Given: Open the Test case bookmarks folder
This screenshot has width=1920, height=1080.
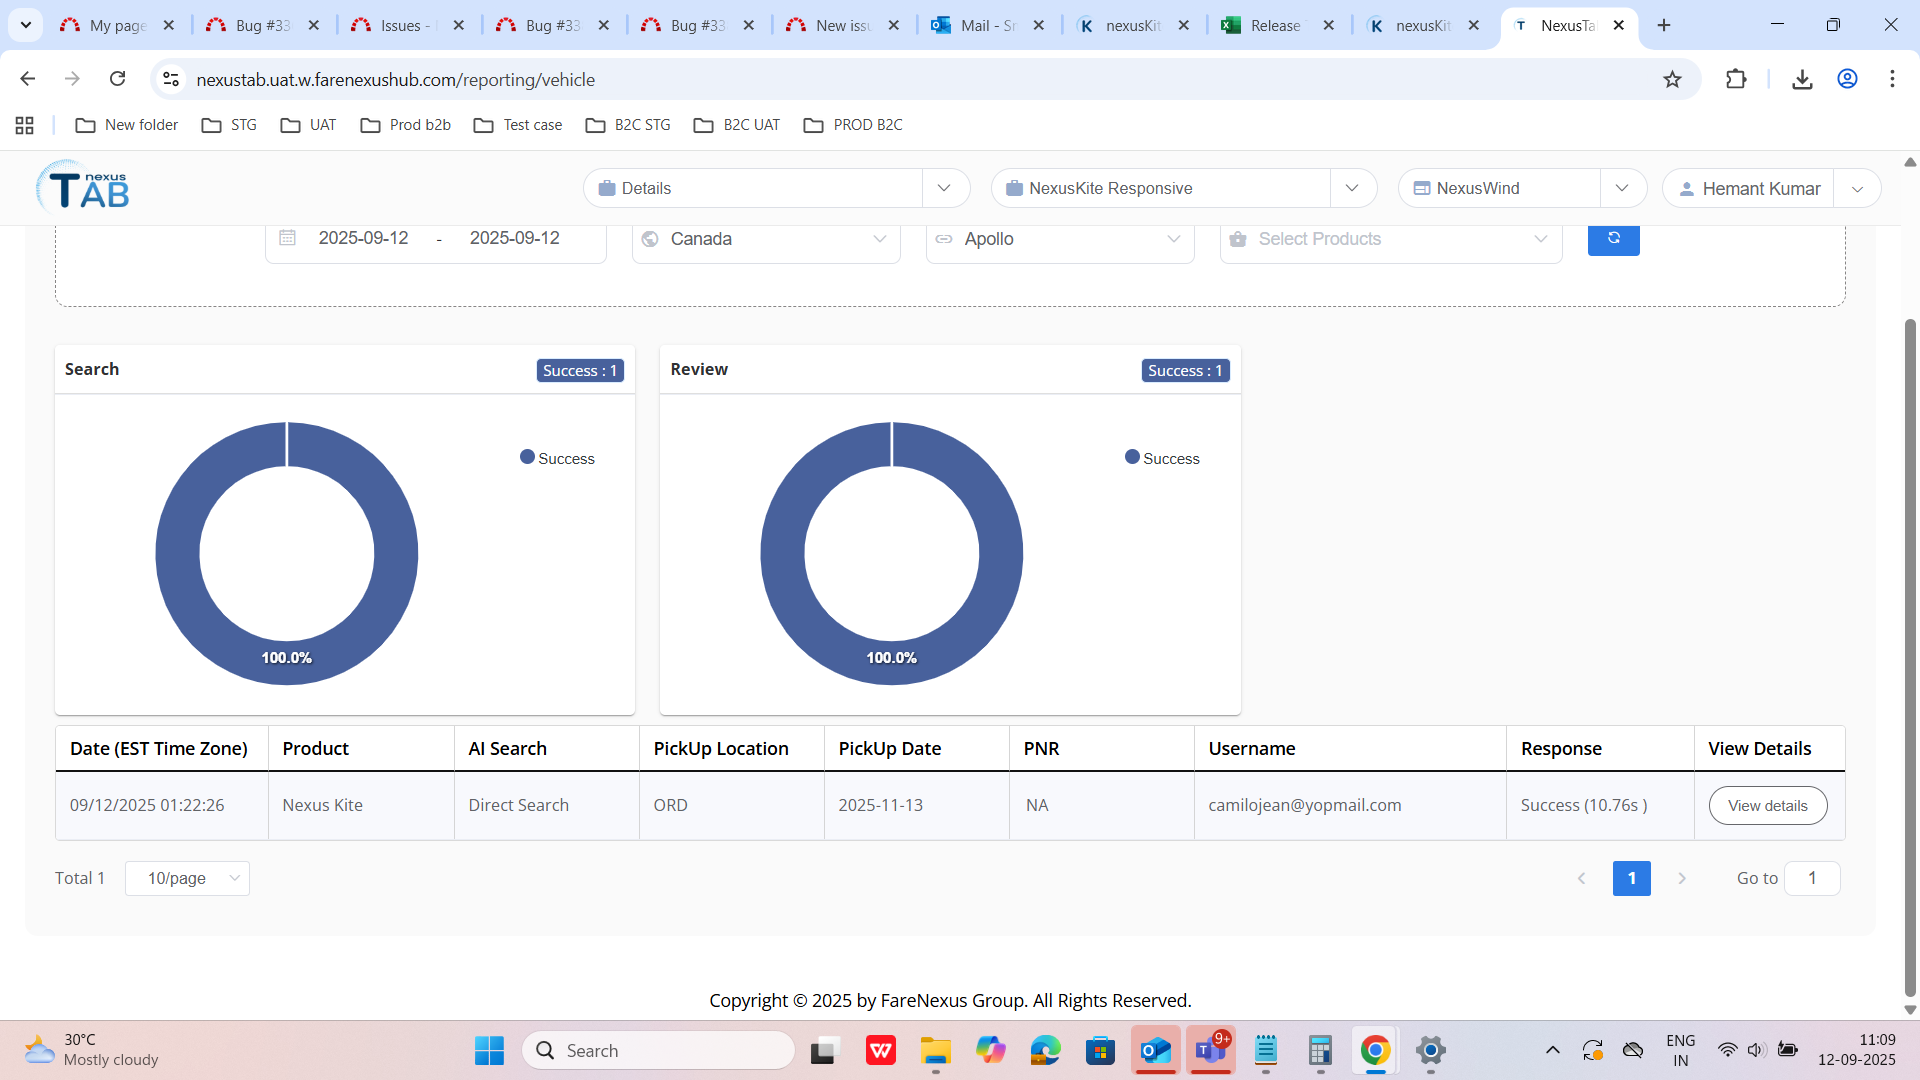Looking at the screenshot, I should coord(518,125).
